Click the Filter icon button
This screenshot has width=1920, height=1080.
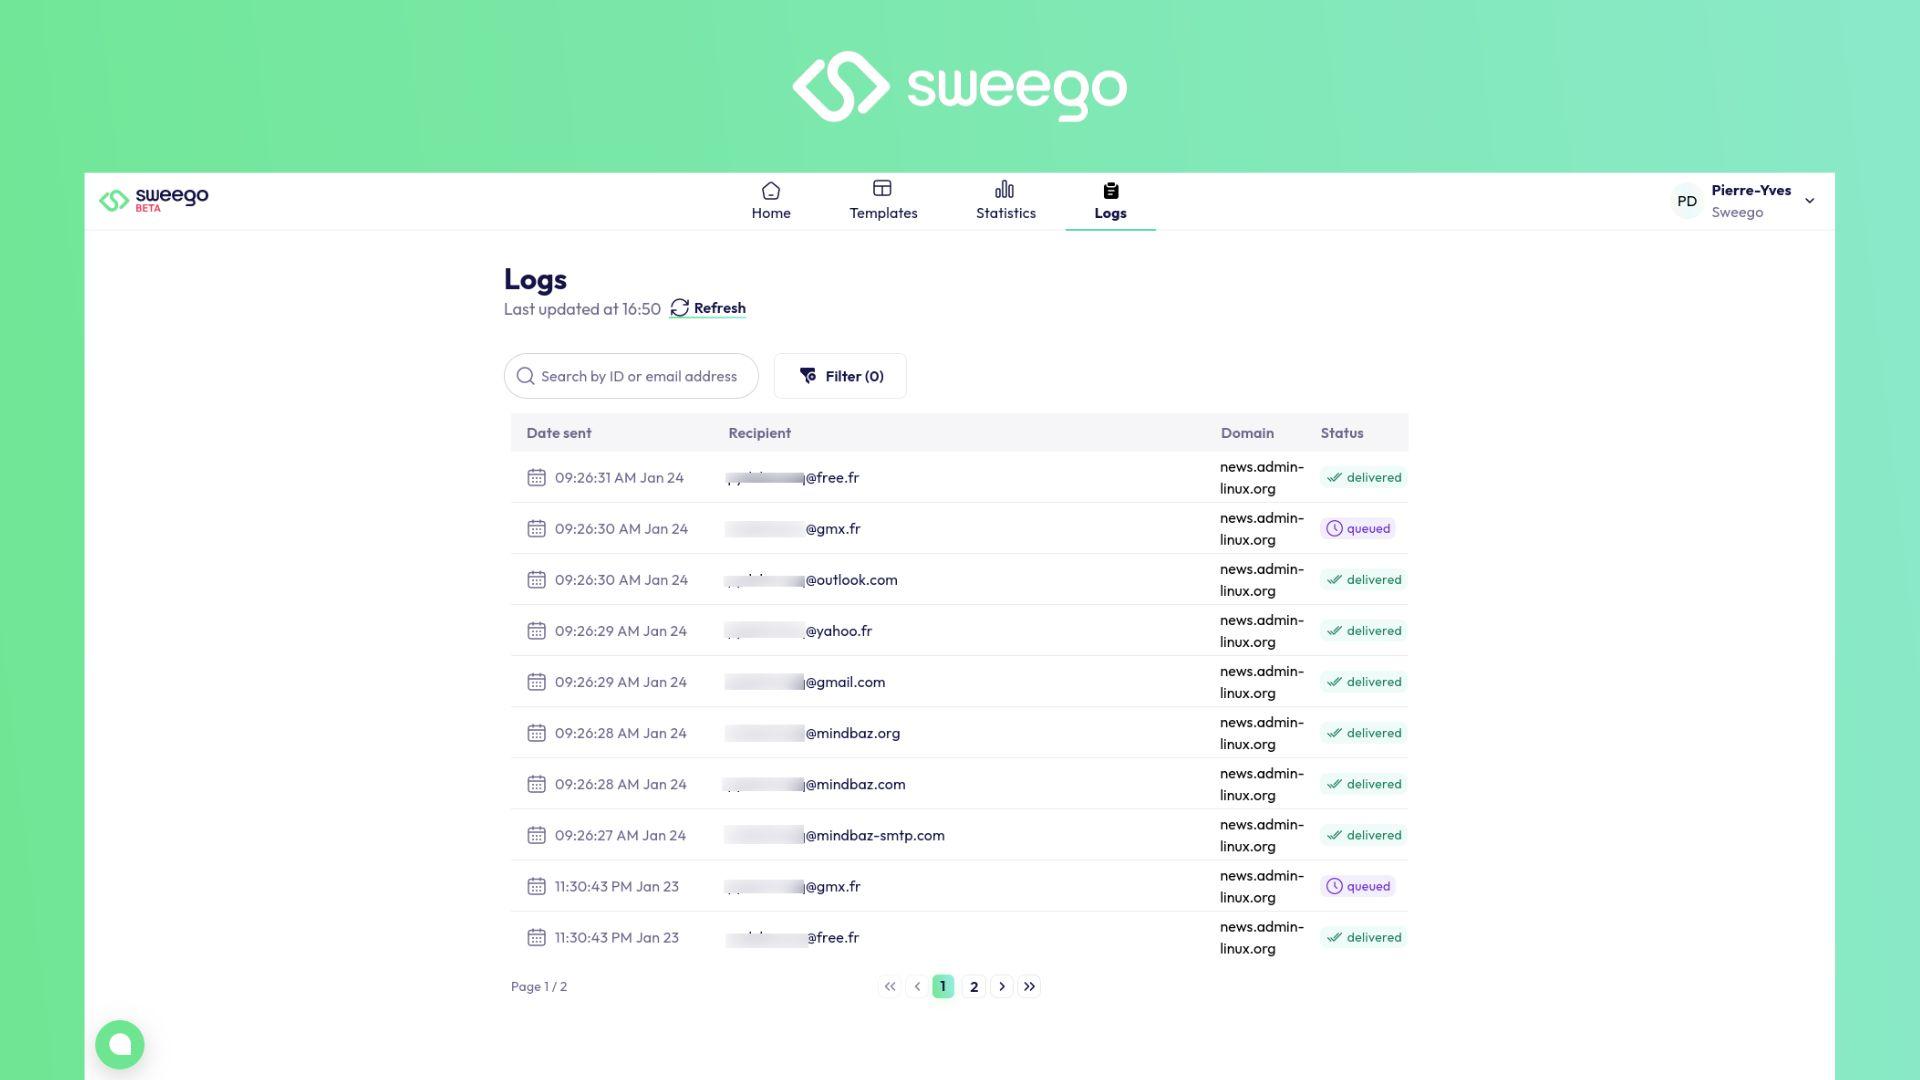coord(808,376)
